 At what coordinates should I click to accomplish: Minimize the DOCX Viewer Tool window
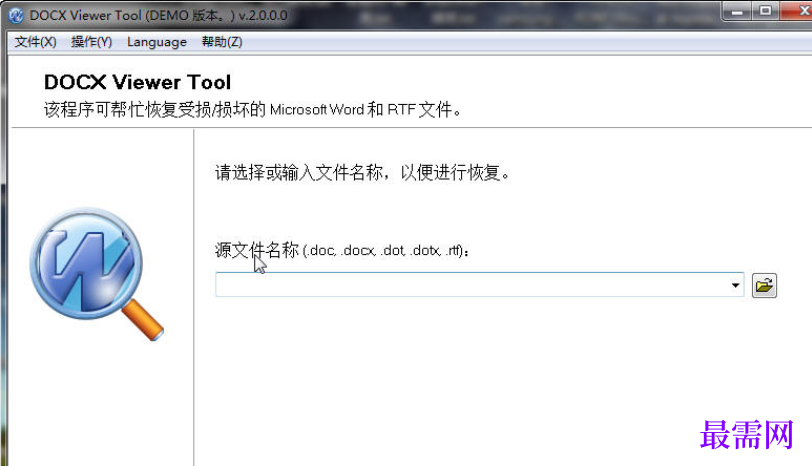tap(737, 11)
